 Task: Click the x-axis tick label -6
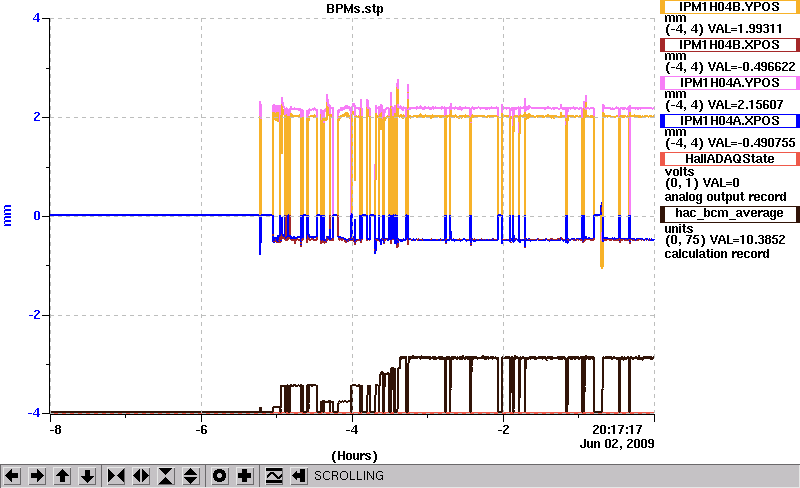[201, 430]
